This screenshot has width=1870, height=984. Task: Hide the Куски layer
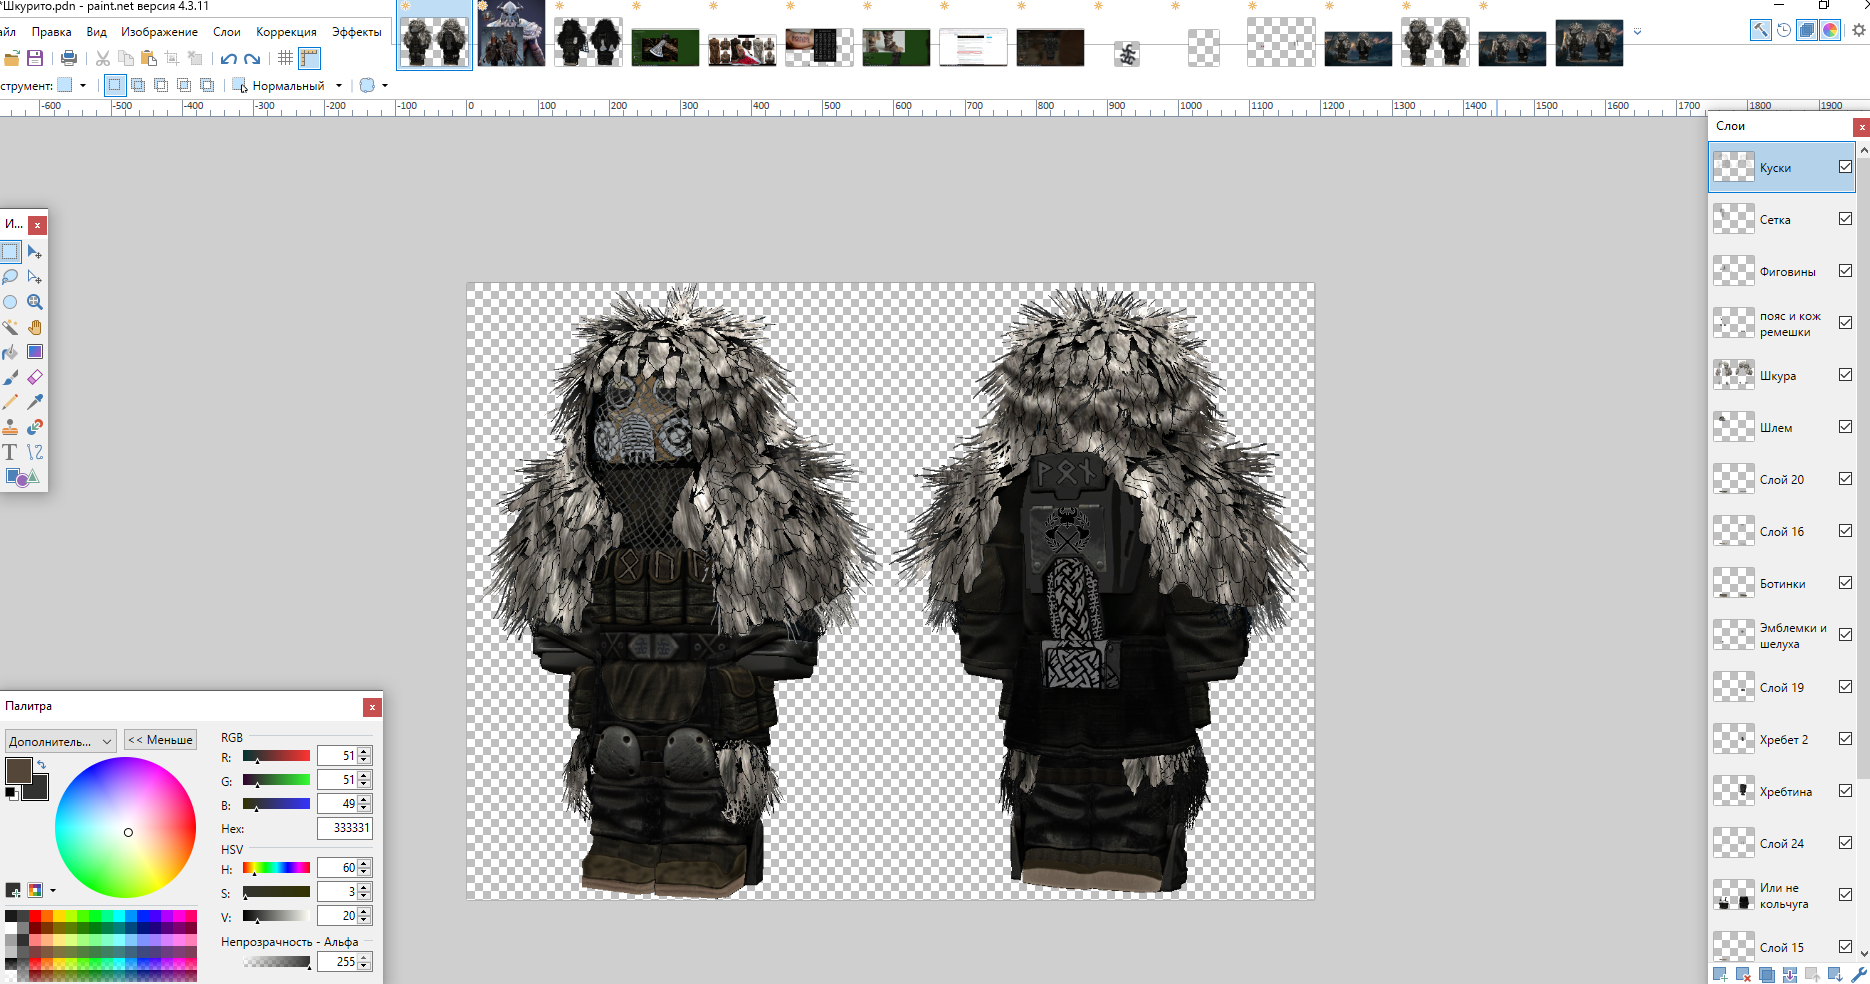1845,167
